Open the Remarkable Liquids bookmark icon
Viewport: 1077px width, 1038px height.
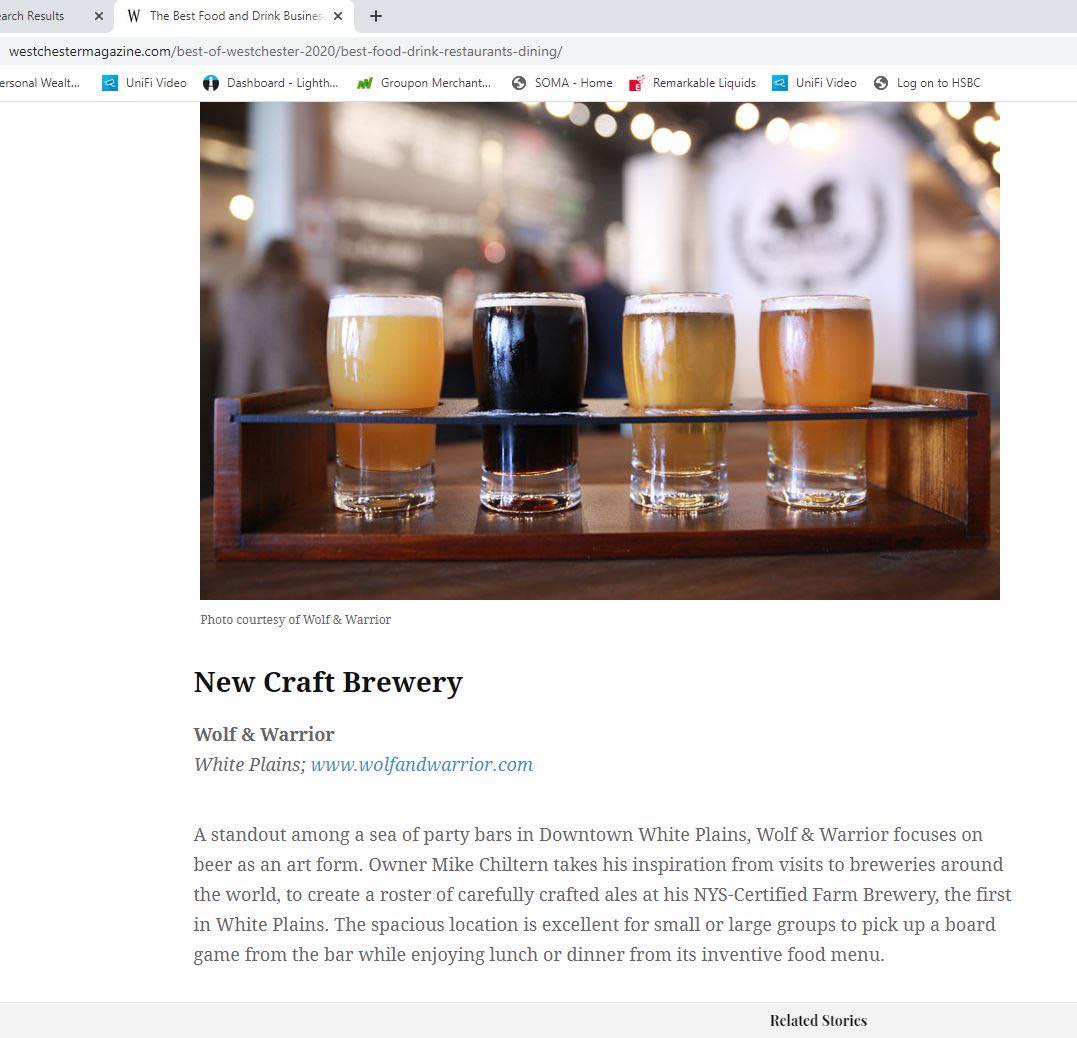(x=637, y=83)
